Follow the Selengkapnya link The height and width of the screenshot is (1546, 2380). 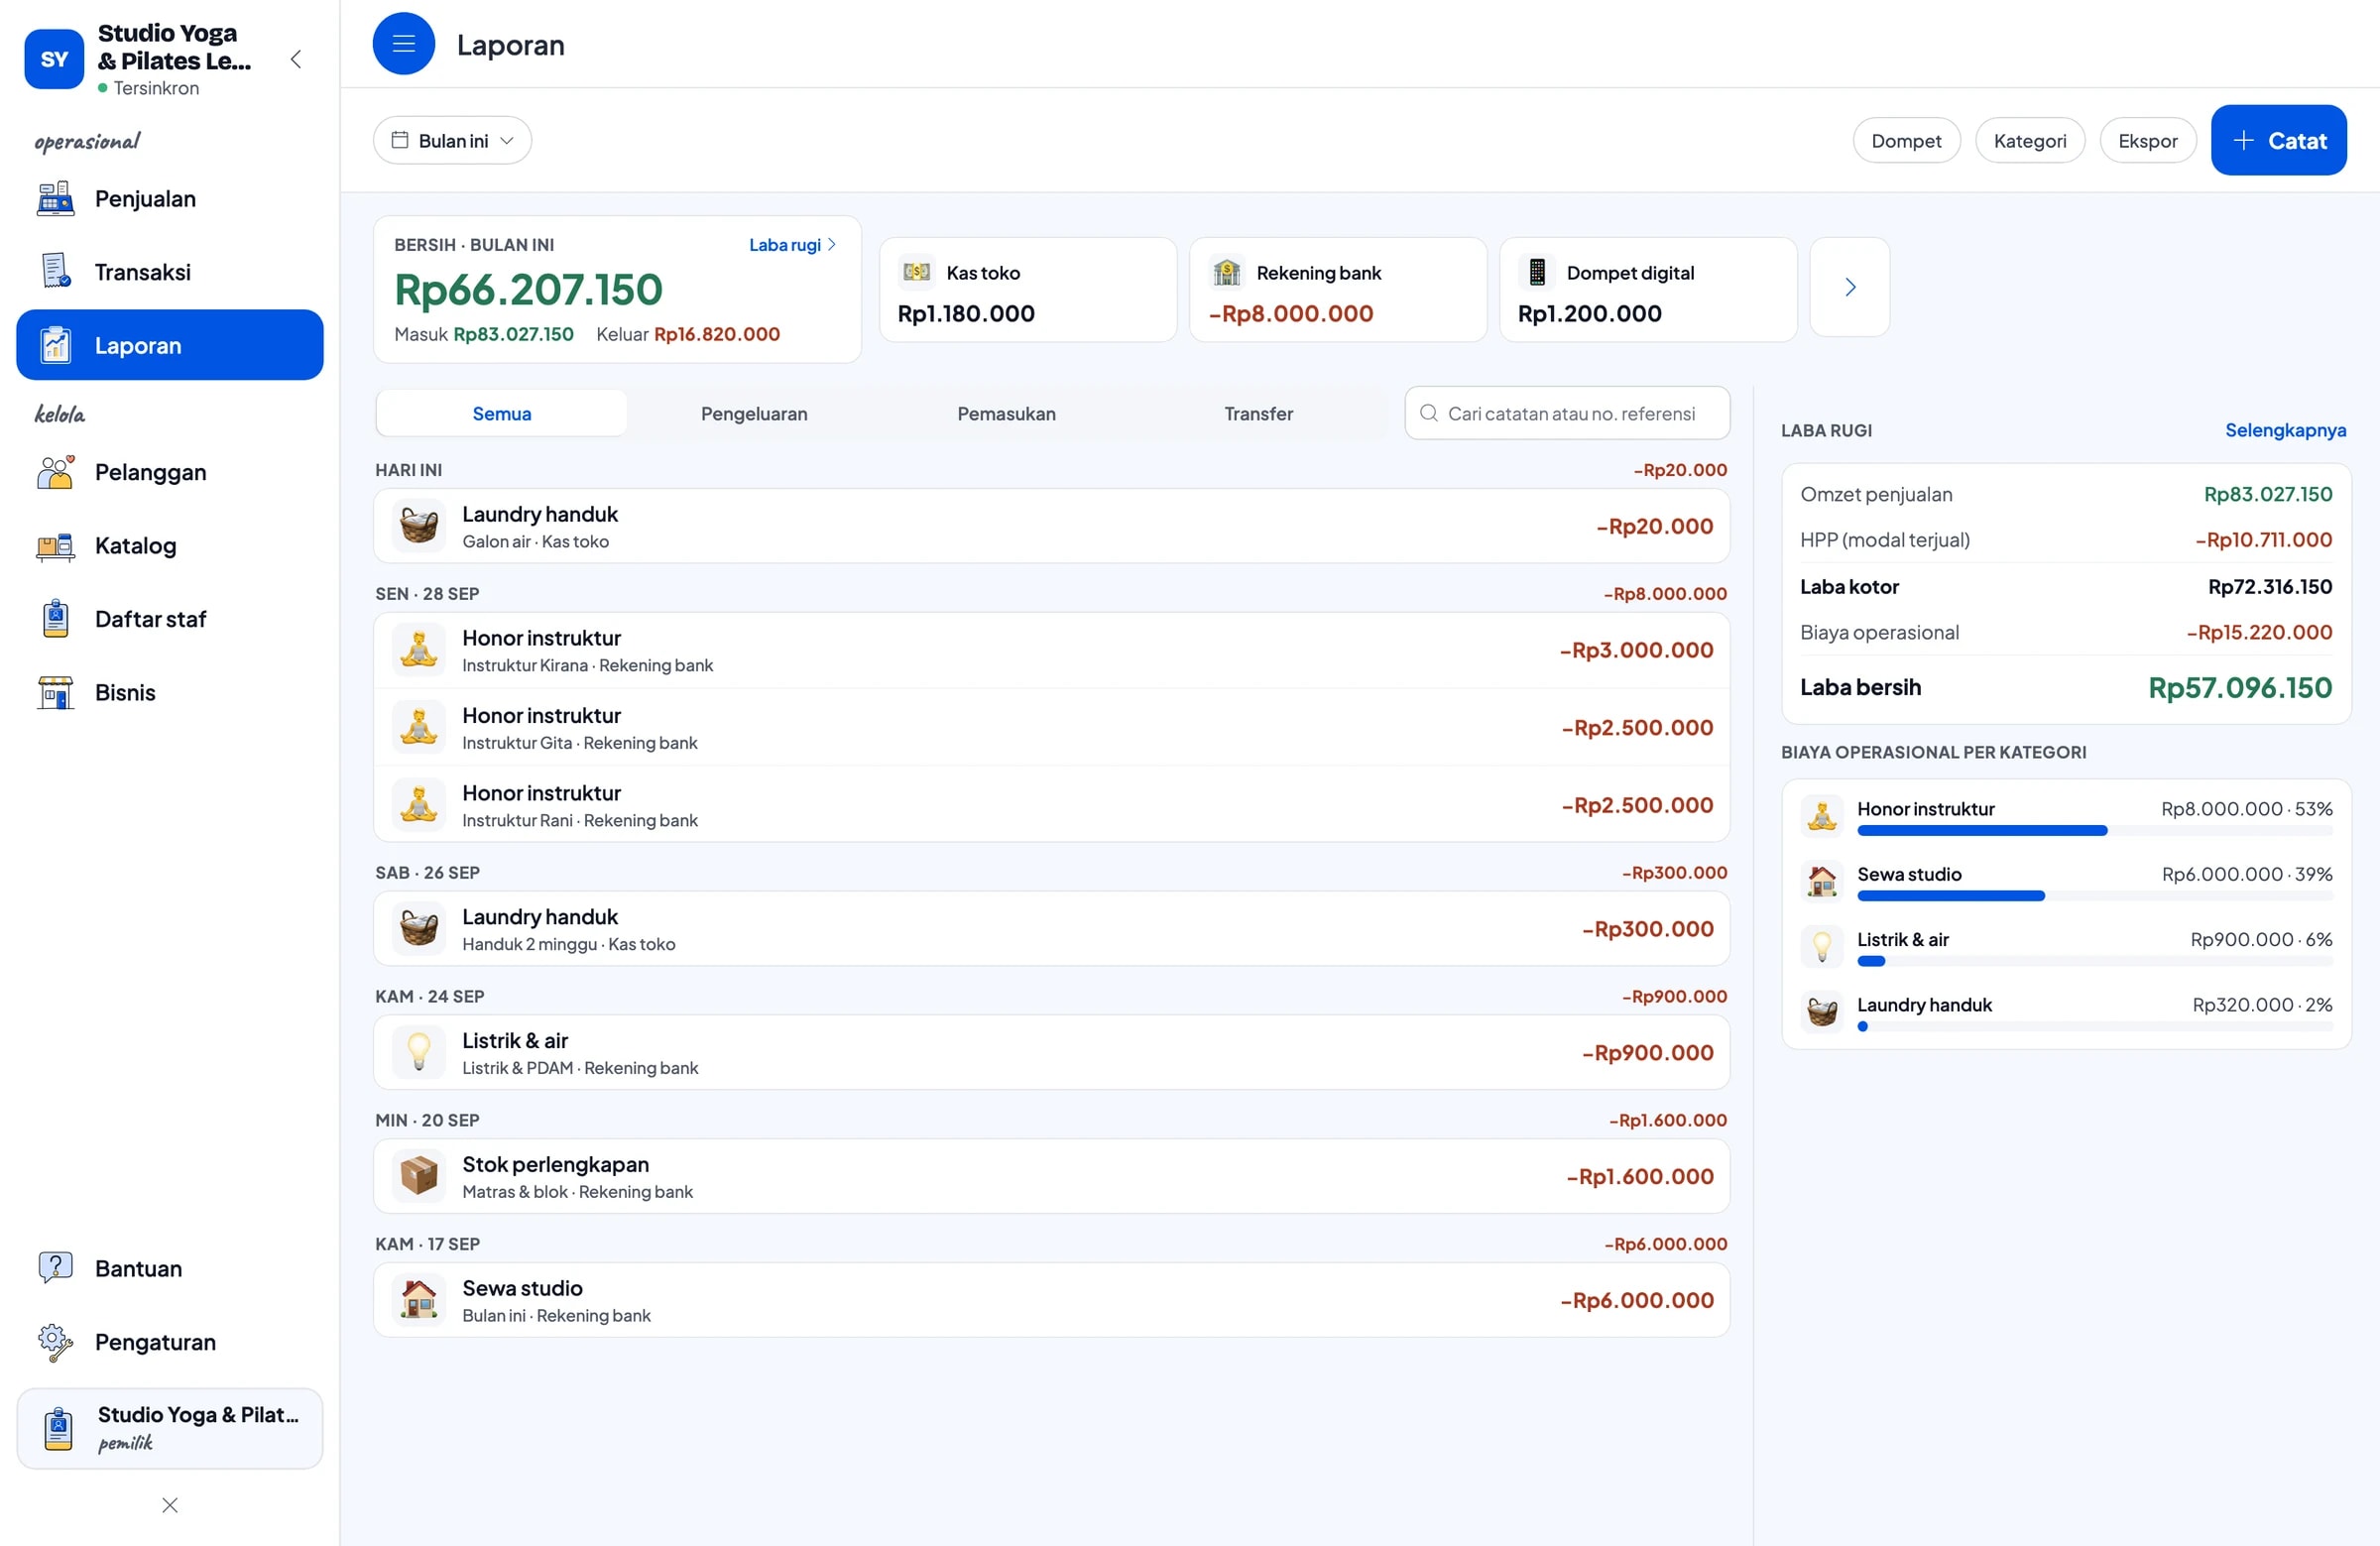(2285, 430)
